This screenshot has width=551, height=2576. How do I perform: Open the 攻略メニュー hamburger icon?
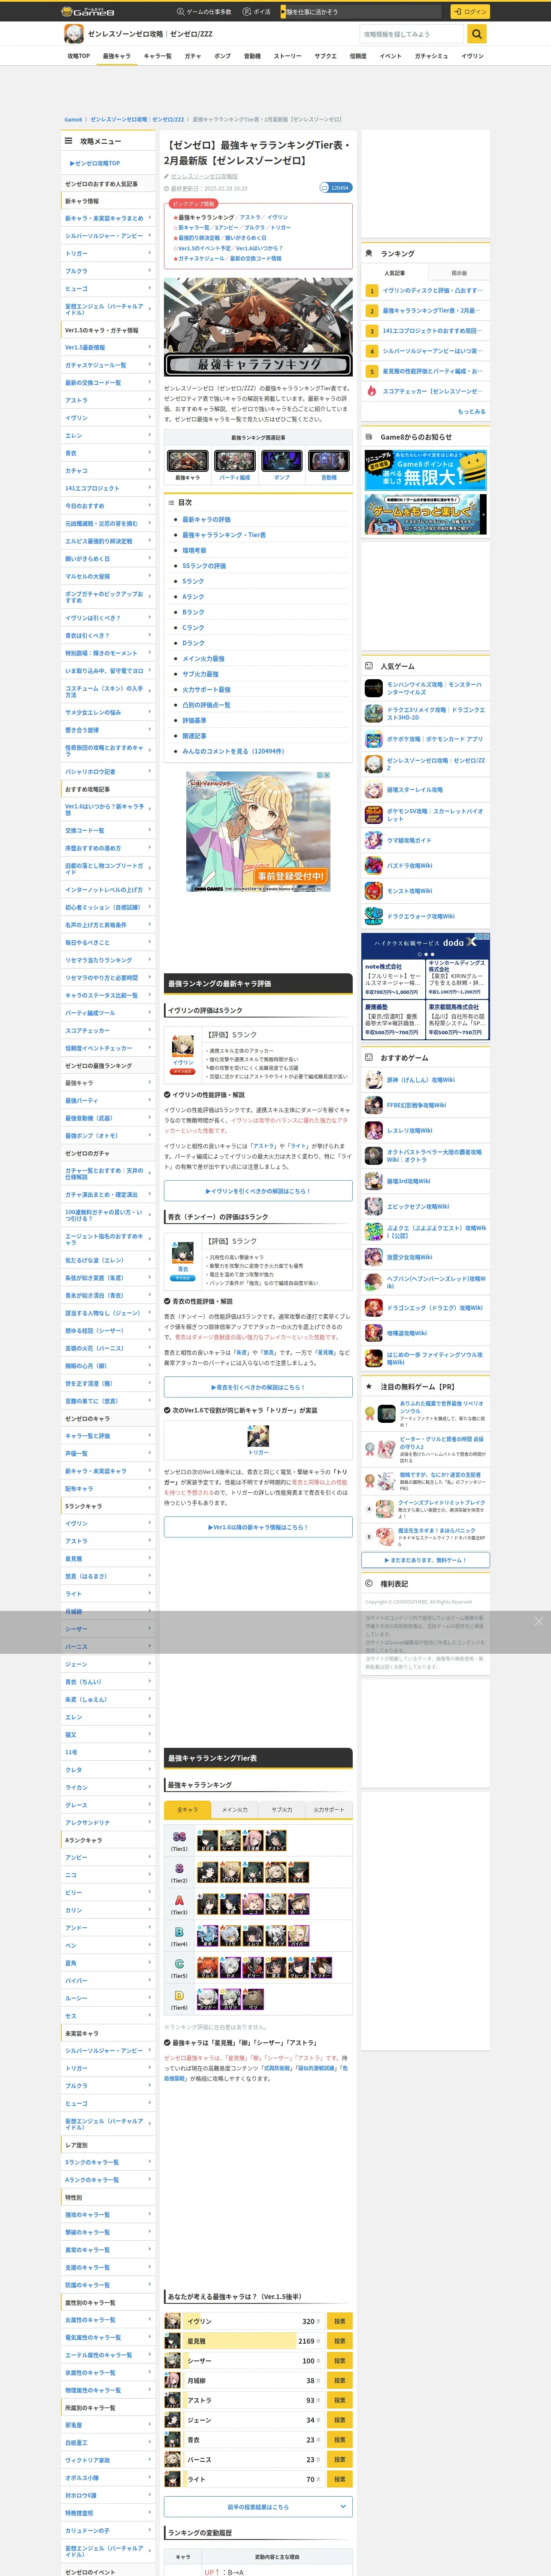point(69,141)
